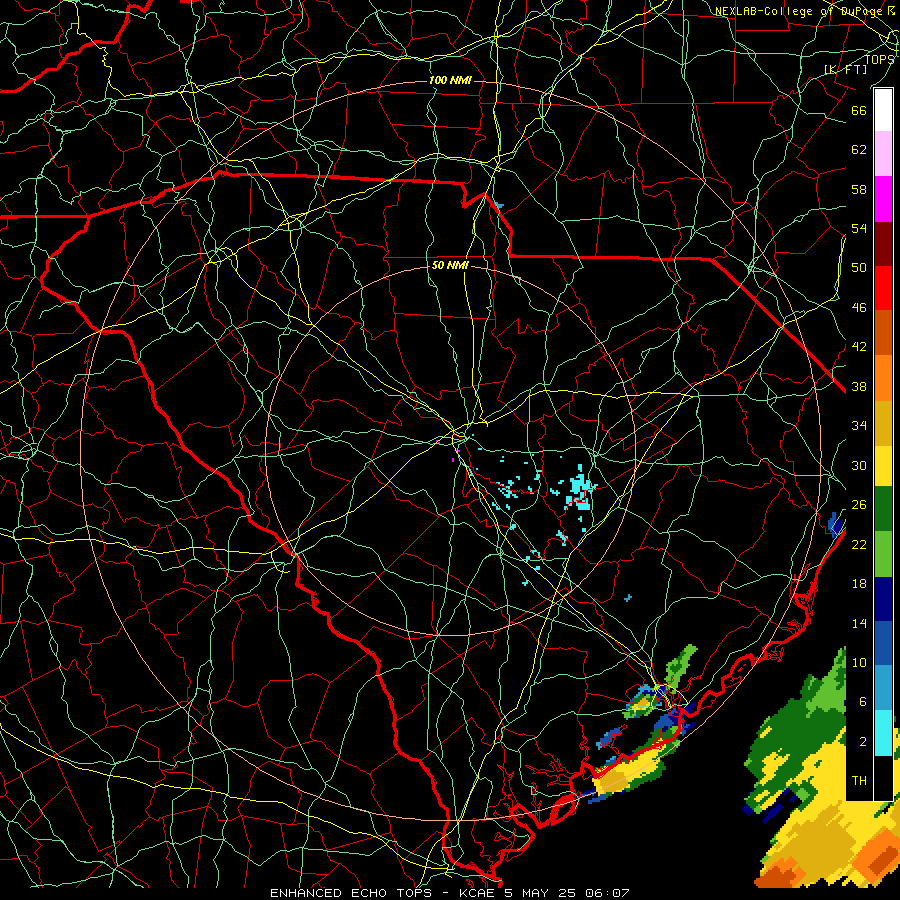
Task: Click the light pink legend swatch
Action: pos(883,154)
